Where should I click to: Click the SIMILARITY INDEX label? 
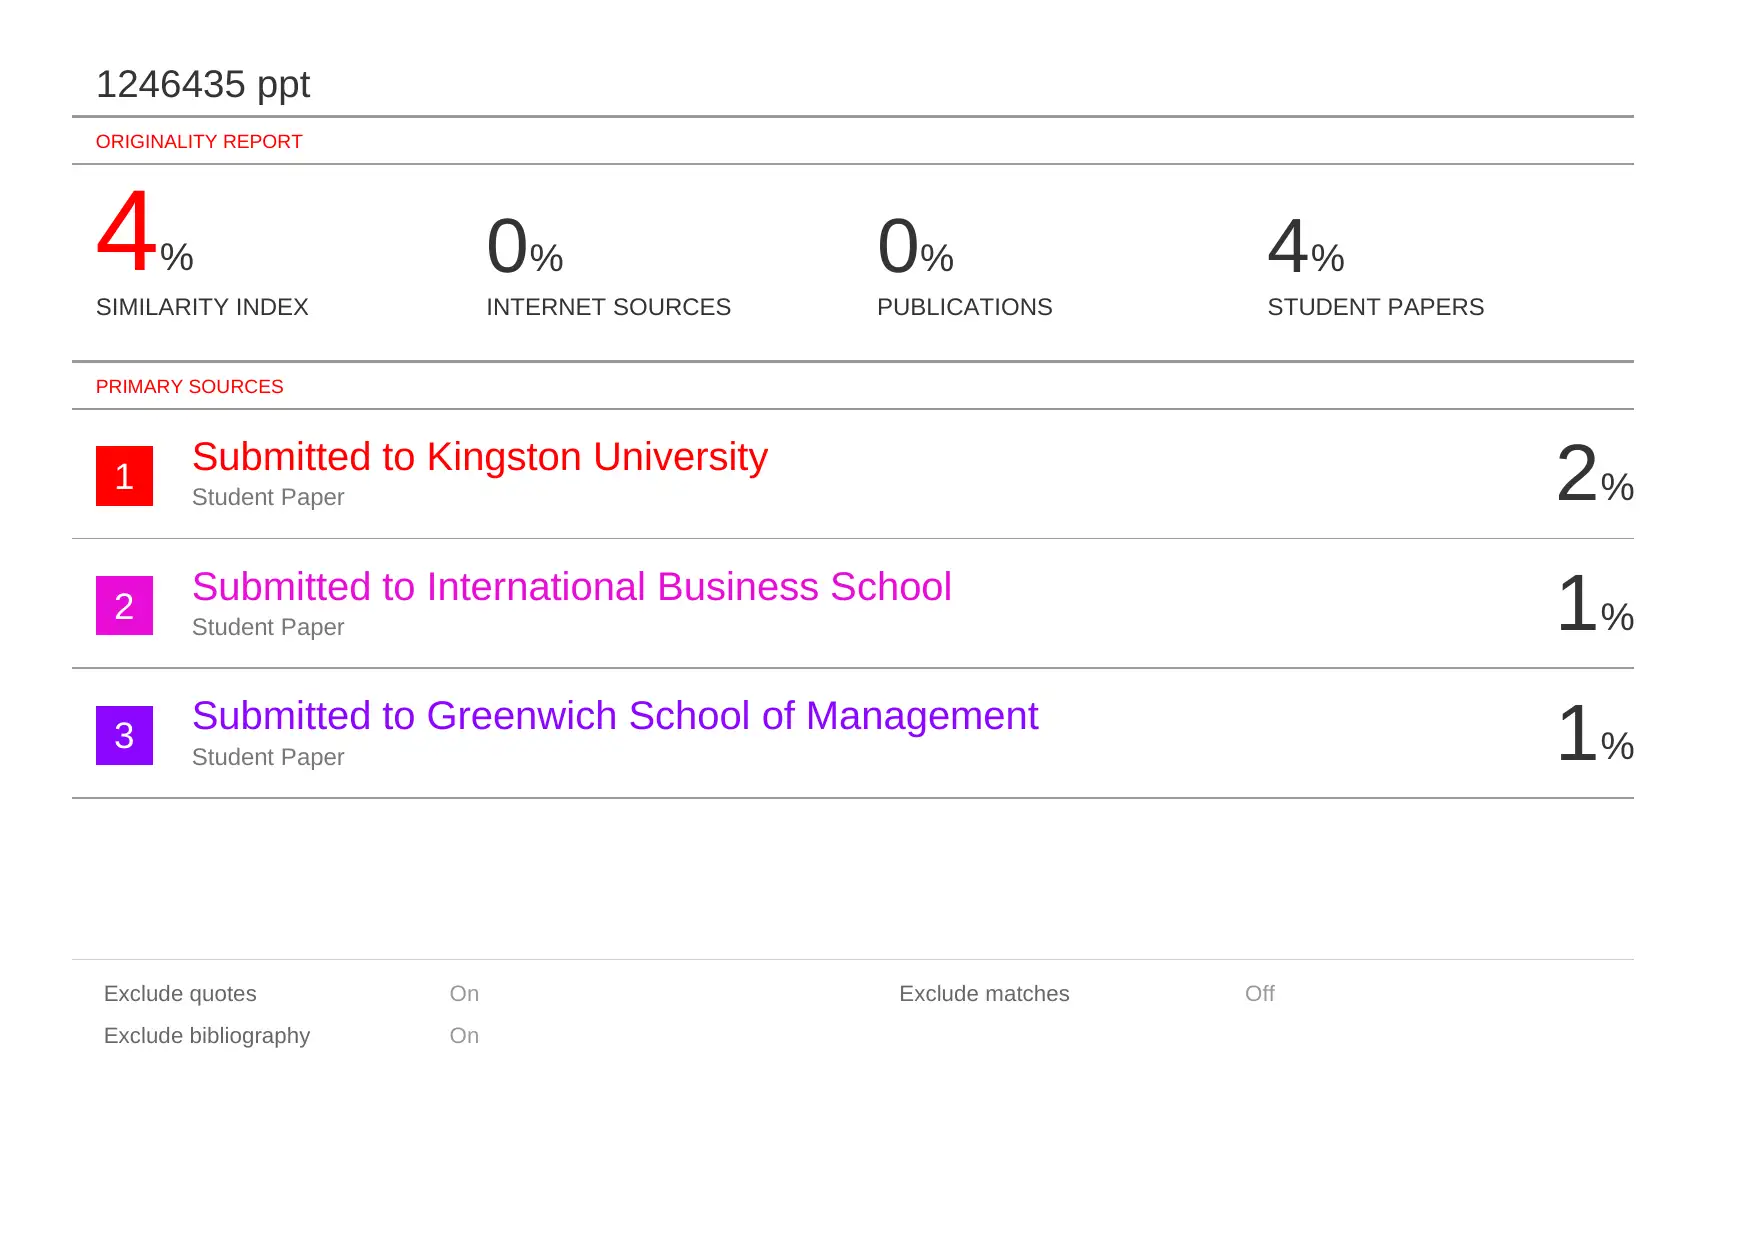point(202,307)
